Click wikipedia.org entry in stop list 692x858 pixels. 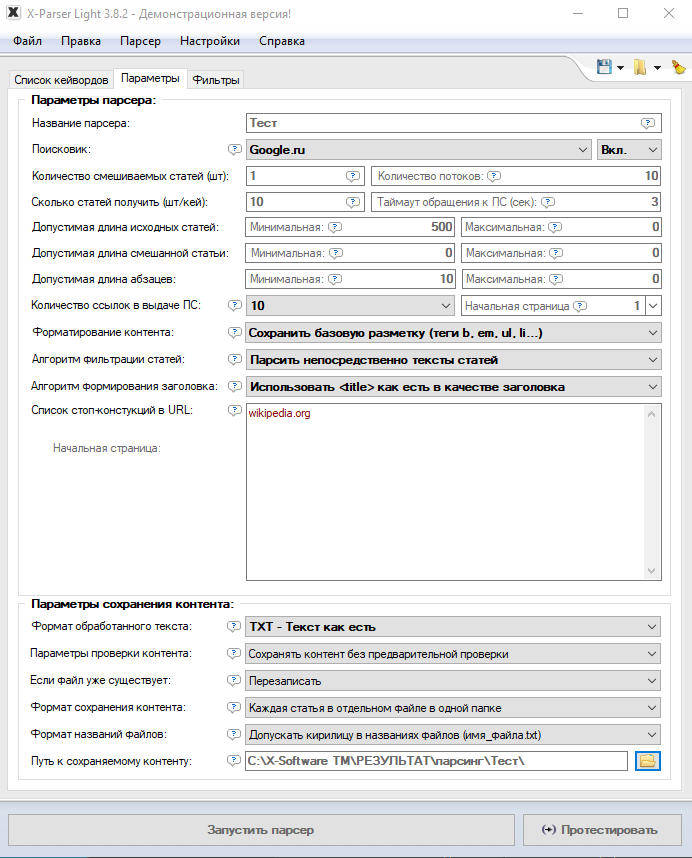(x=280, y=413)
